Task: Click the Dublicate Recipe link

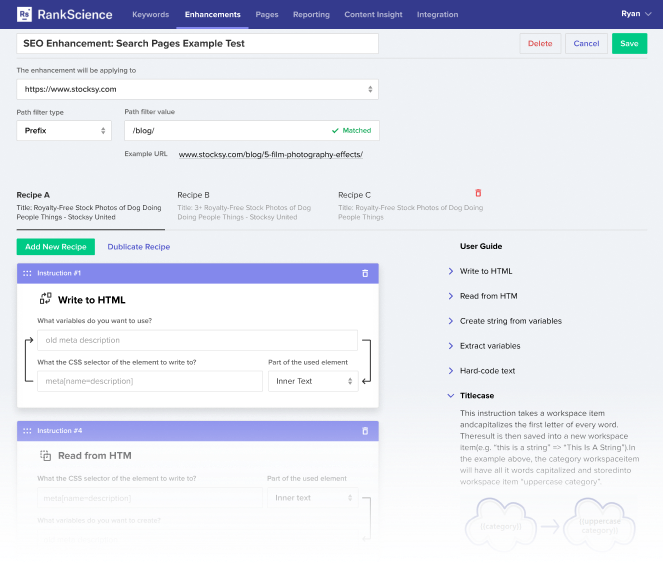Action: [139, 247]
